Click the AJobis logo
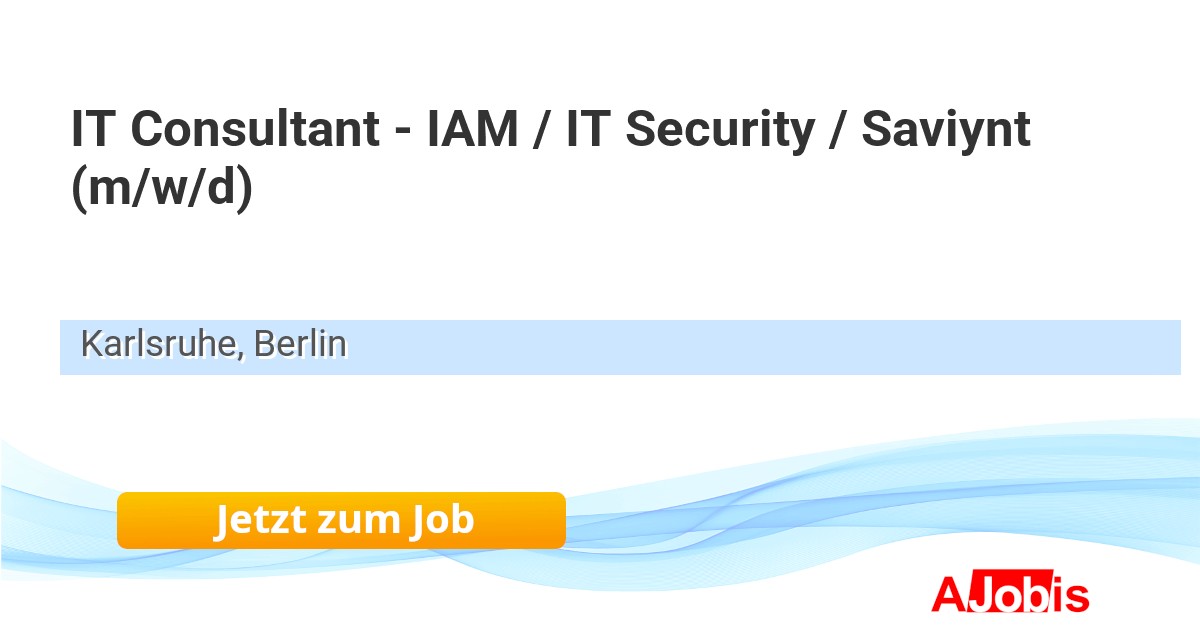 1010,594
